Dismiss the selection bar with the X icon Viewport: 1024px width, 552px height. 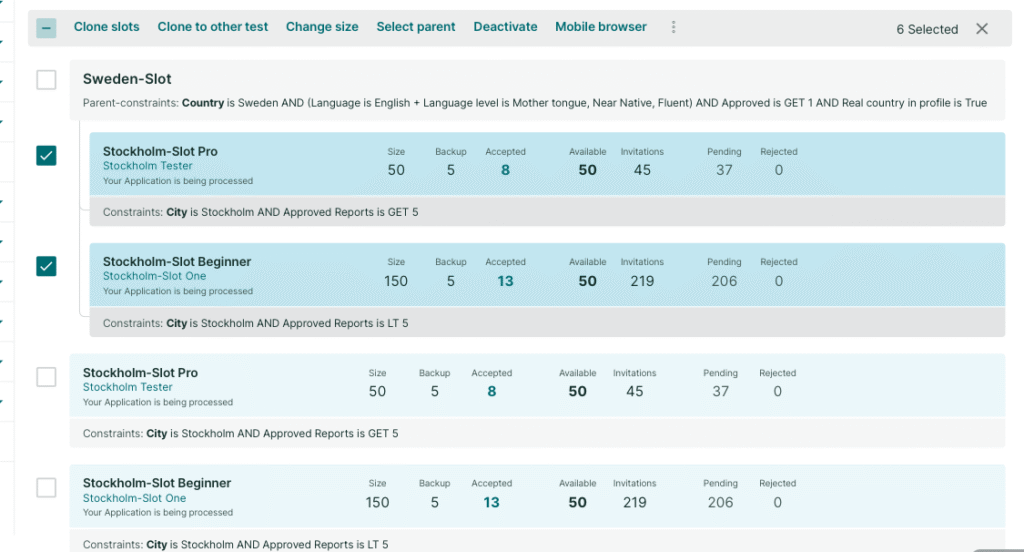pos(982,29)
